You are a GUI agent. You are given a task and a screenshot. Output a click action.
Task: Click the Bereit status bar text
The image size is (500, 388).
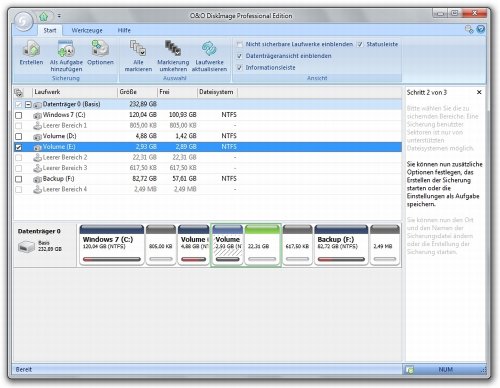(24, 369)
